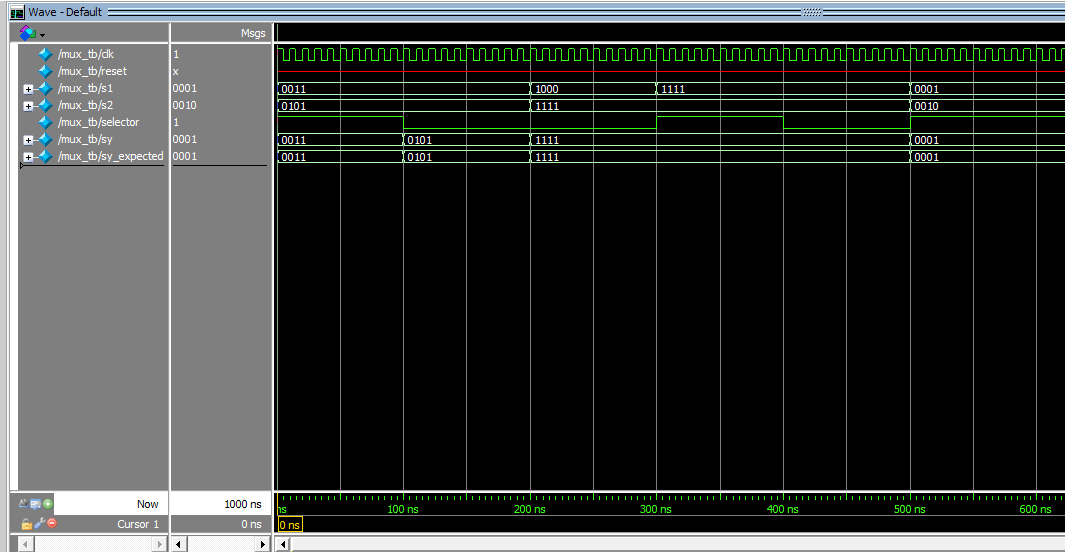Expand the /mux_tb/s1 bus
Viewport: 1065px width, 552px height.
click(x=28, y=89)
